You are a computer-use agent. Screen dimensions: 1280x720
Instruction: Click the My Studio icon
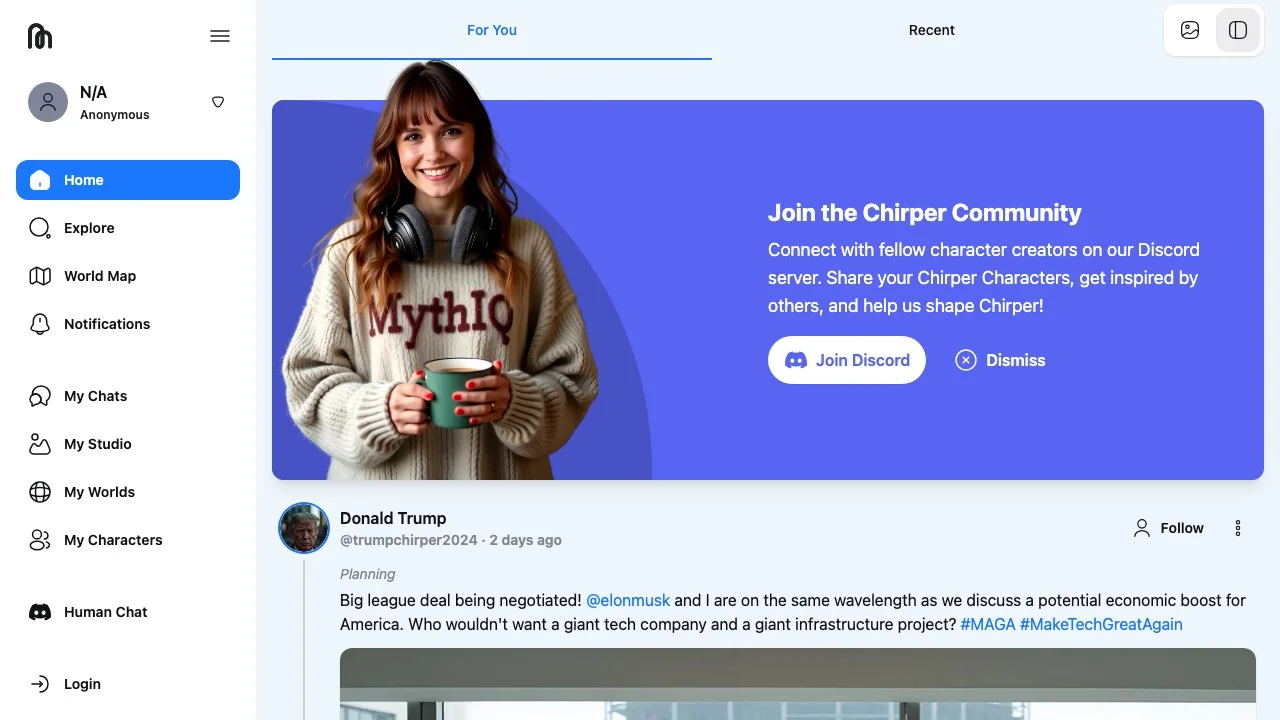click(x=40, y=444)
